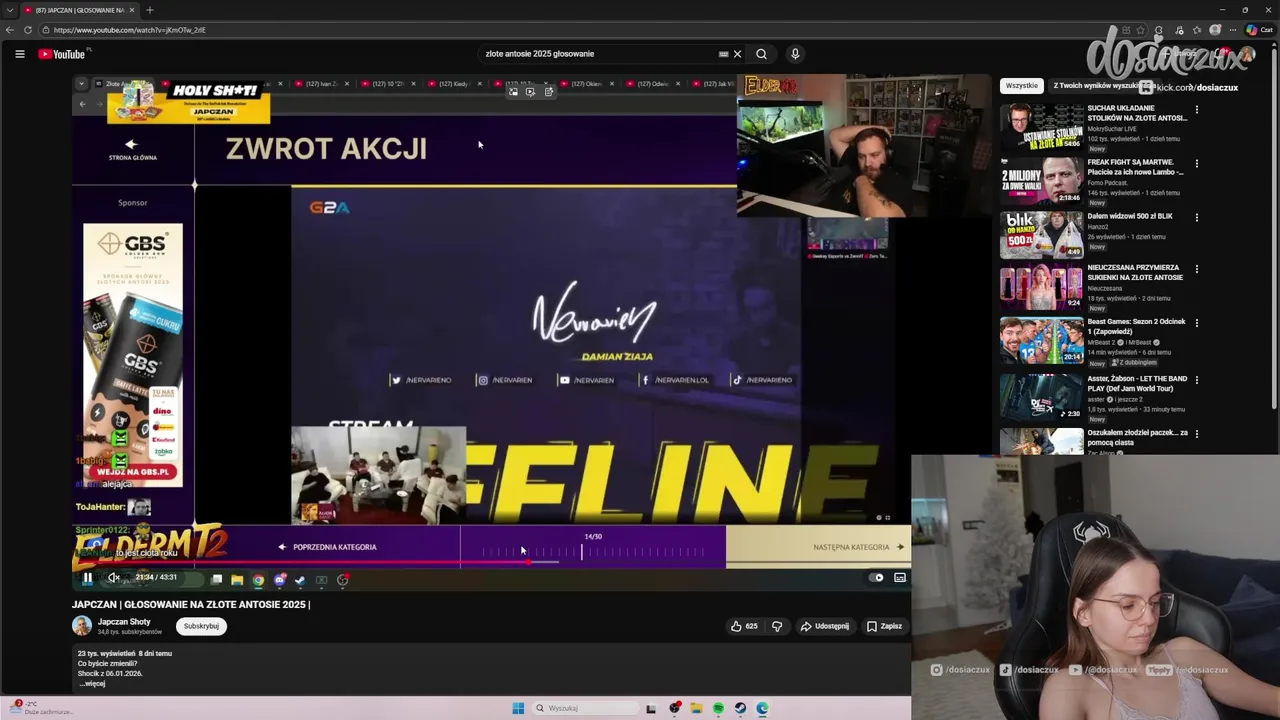Start voice search with microphone
1280x720 pixels.
tap(795, 54)
